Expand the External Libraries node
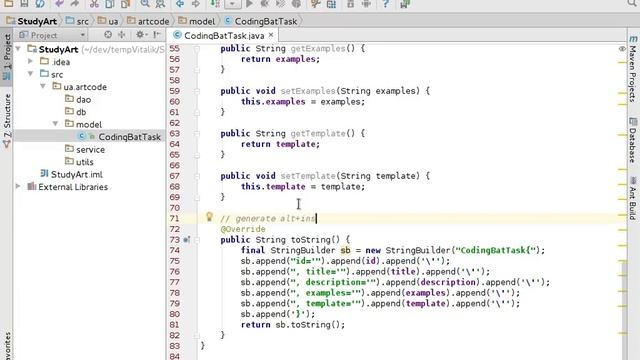 (x=18, y=186)
